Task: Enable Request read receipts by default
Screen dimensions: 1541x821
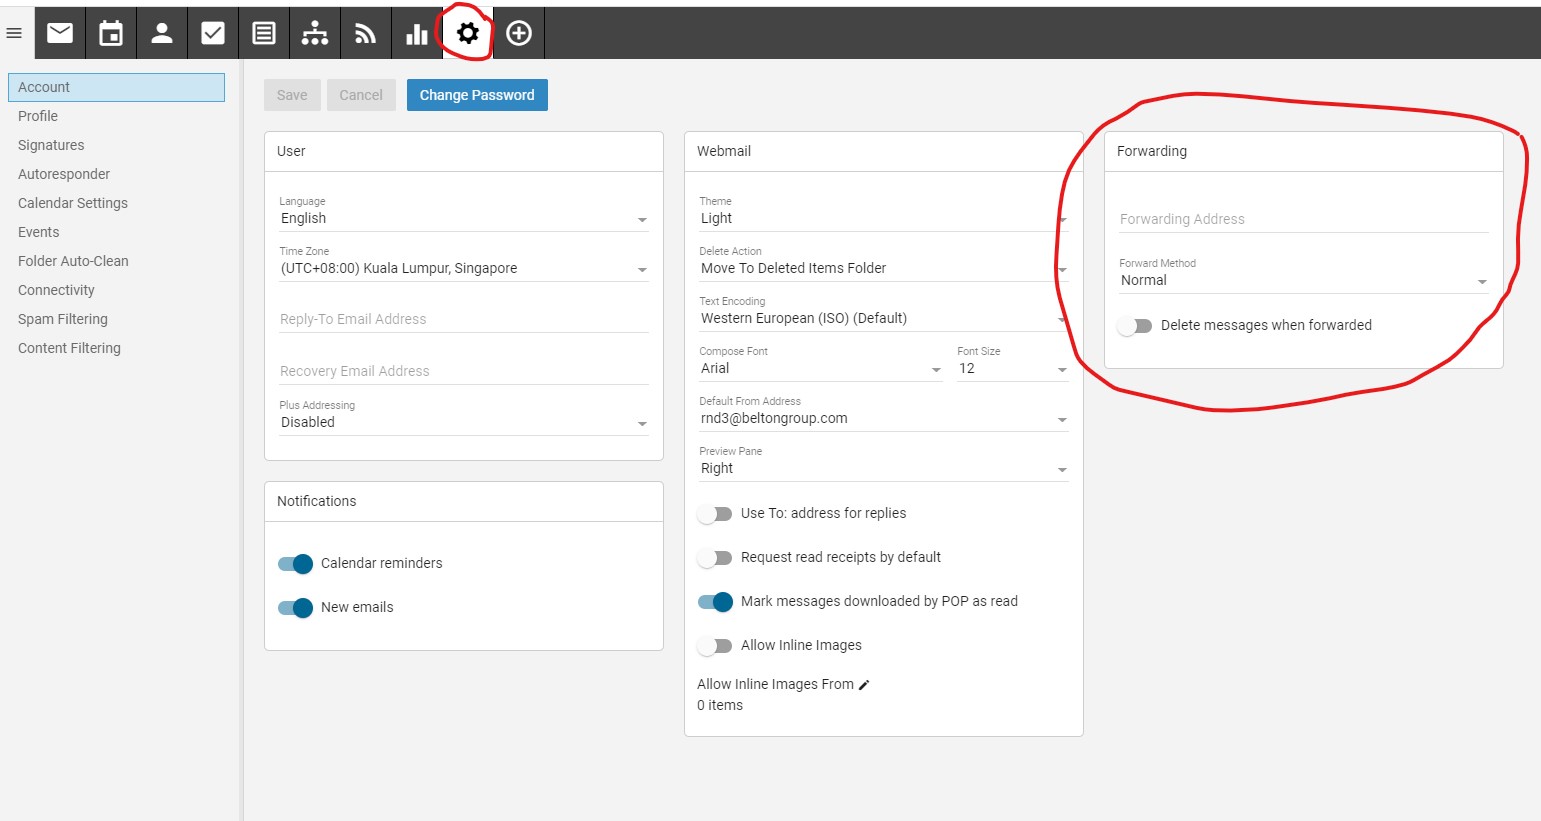Action: click(715, 557)
